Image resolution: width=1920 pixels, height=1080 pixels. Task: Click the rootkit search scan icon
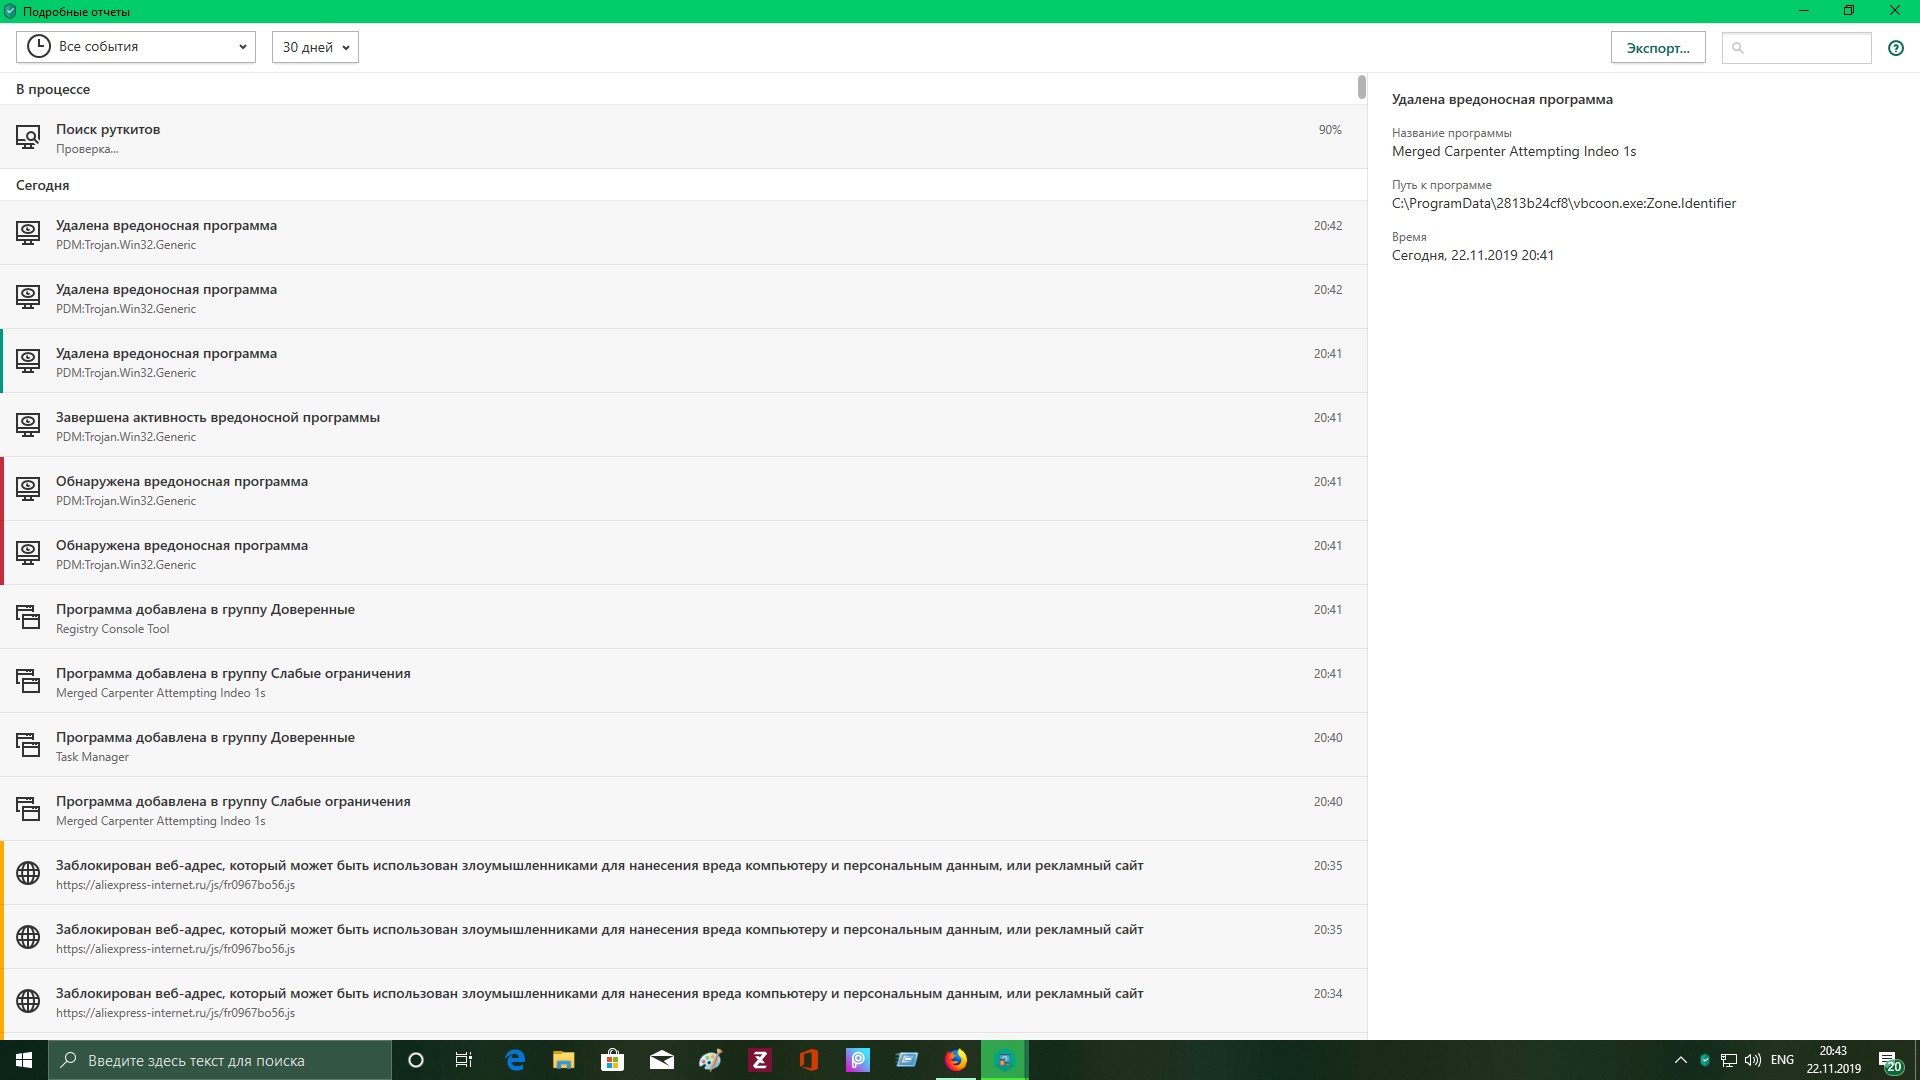click(28, 137)
